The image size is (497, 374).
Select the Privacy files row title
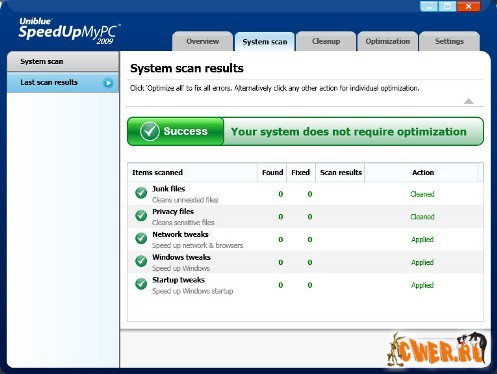click(x=173, y=211)
